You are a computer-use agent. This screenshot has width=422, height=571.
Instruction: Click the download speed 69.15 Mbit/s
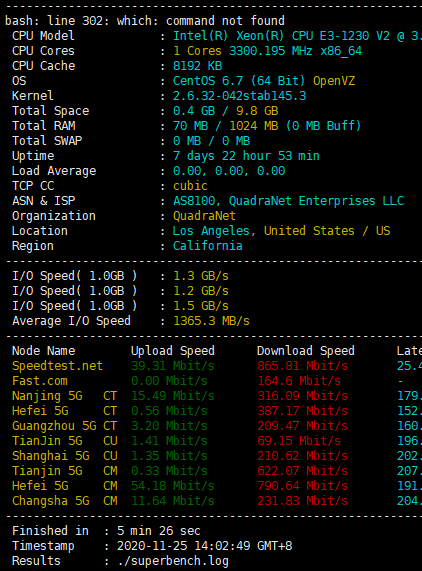pos(299,441)
